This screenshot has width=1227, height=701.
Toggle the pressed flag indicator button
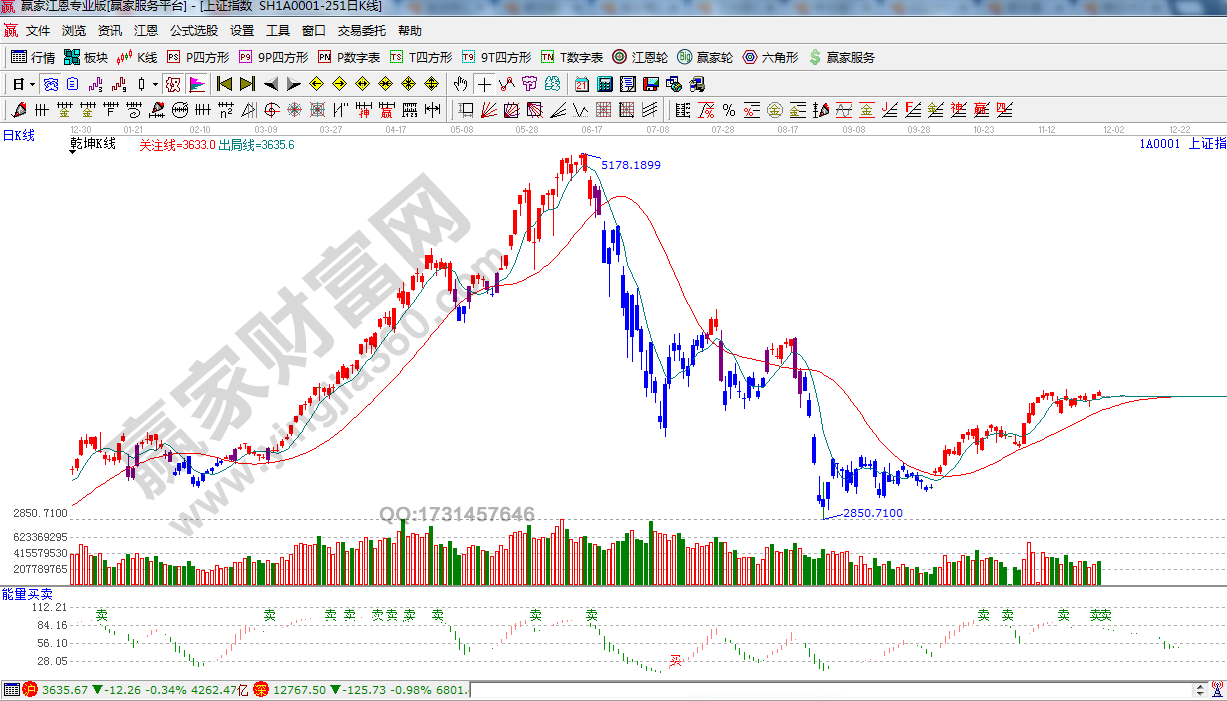coord(197,84)
